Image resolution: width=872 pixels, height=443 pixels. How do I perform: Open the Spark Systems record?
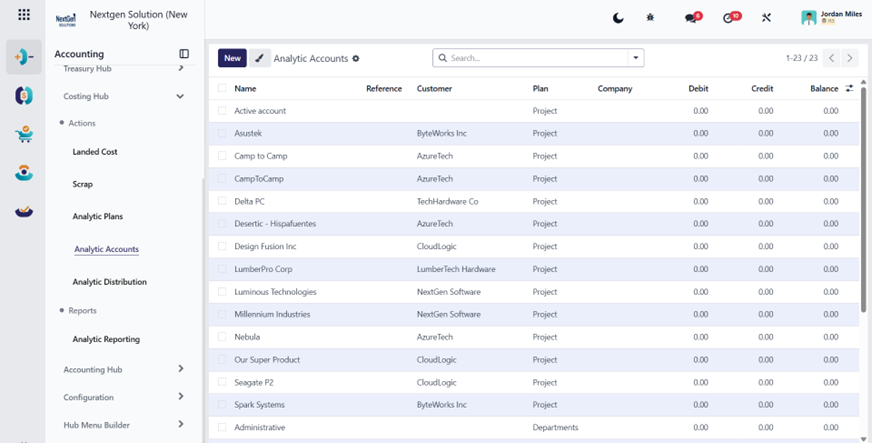(259, 405)
